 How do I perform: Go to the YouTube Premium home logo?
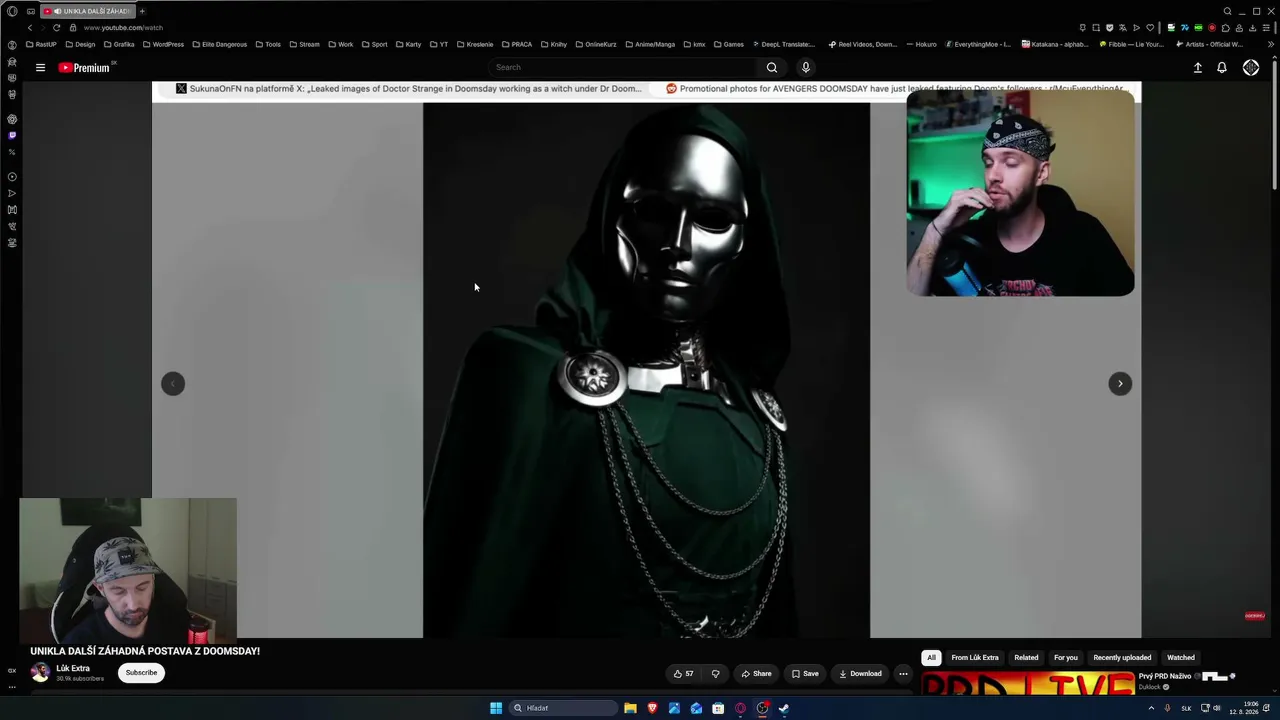pyautogui.click(x=84, y=68)
